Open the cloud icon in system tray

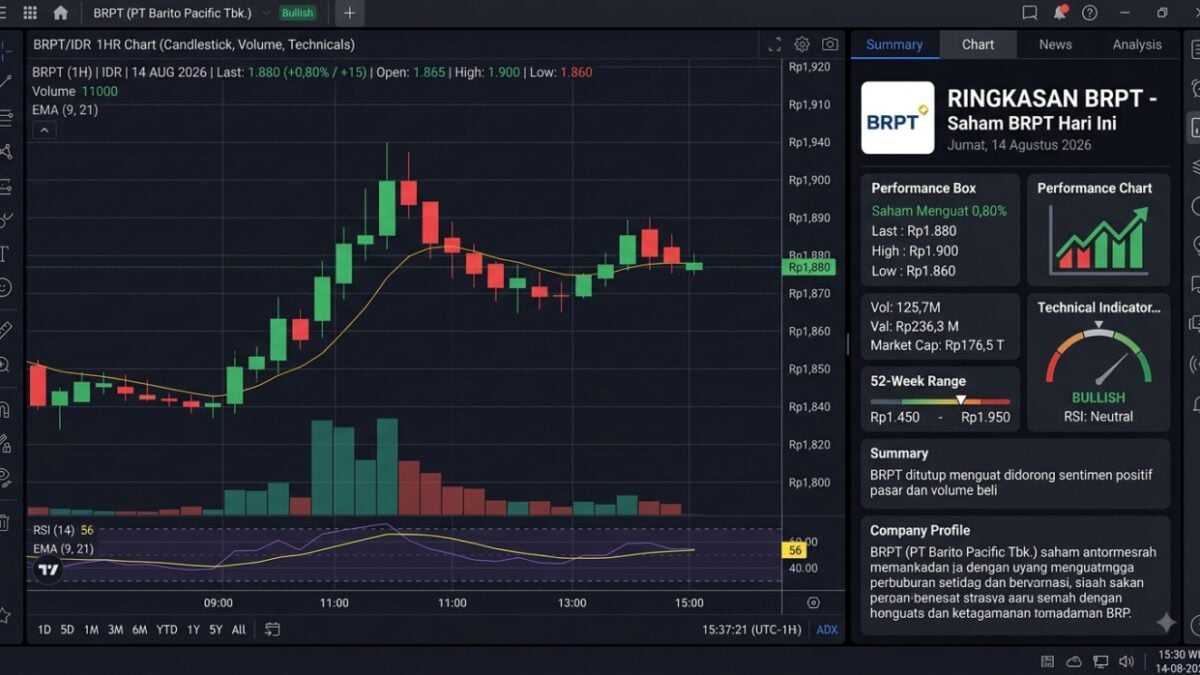(1074, 661)
